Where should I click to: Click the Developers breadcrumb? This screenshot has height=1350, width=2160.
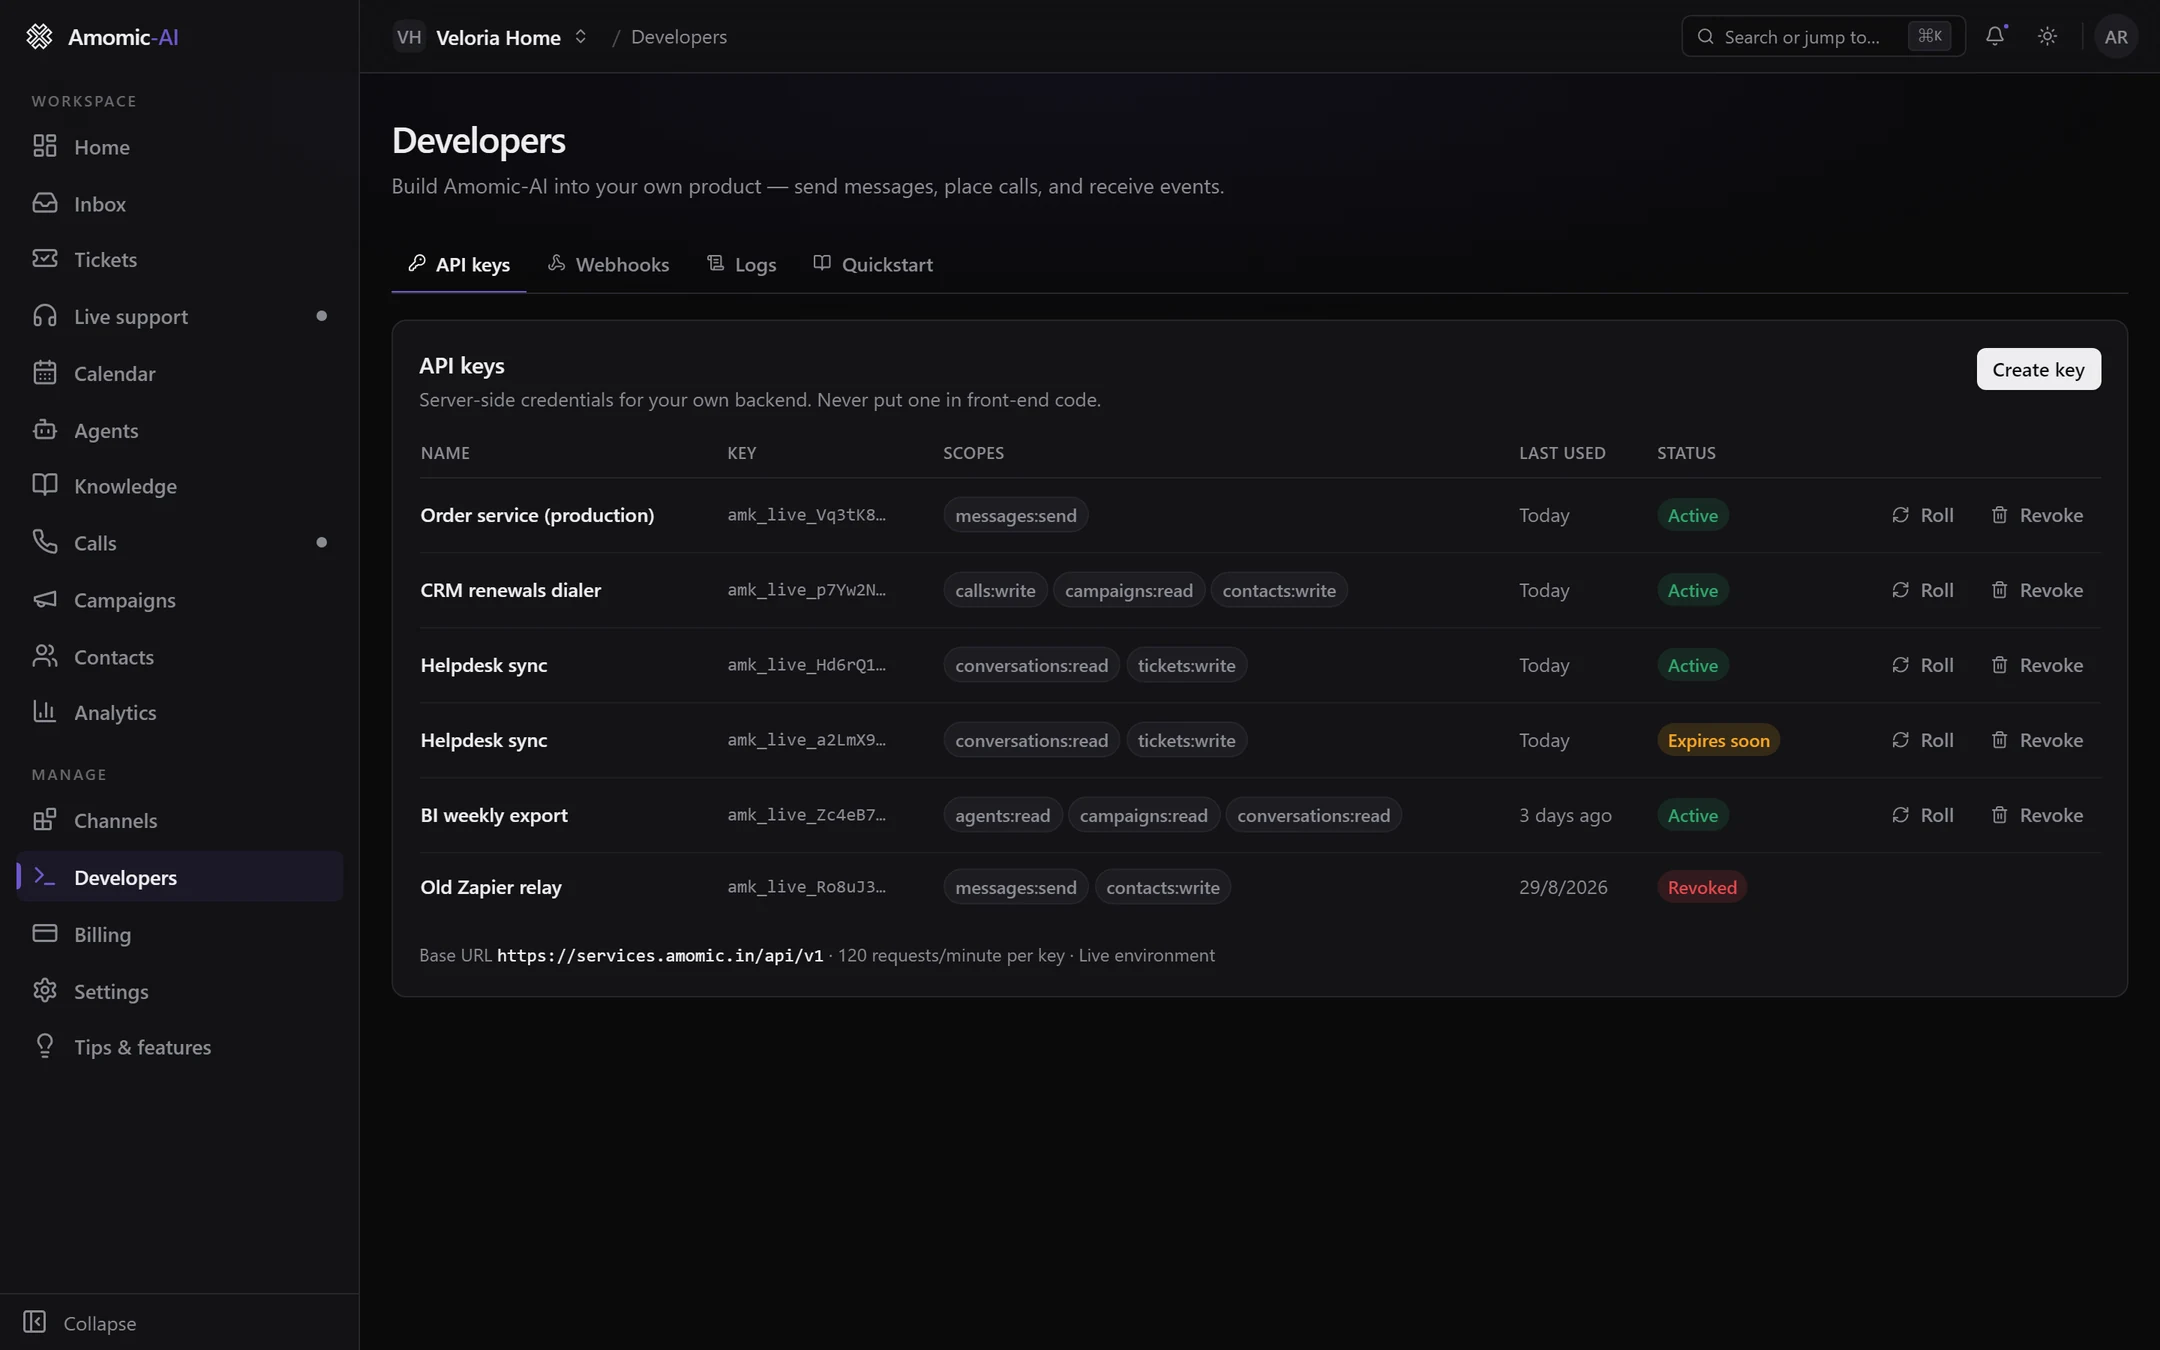679,37
